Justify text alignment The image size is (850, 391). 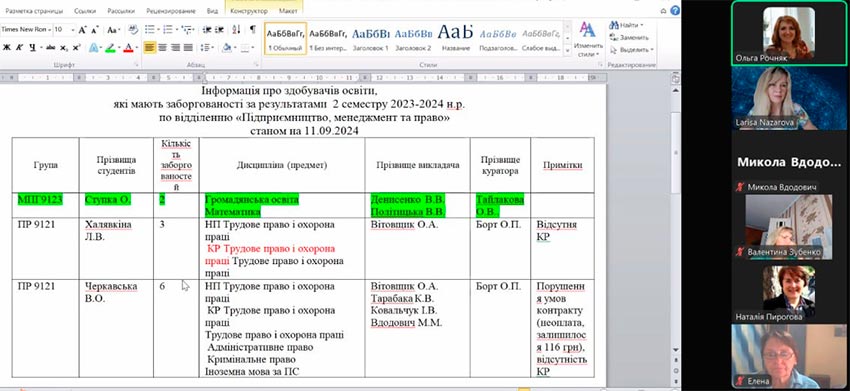(x=188, y=48)
